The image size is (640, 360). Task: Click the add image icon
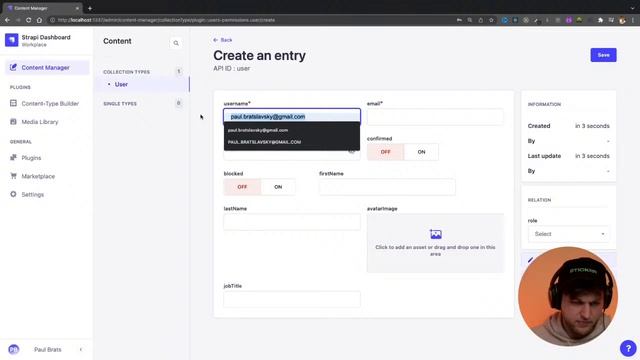tap(436, 234)
